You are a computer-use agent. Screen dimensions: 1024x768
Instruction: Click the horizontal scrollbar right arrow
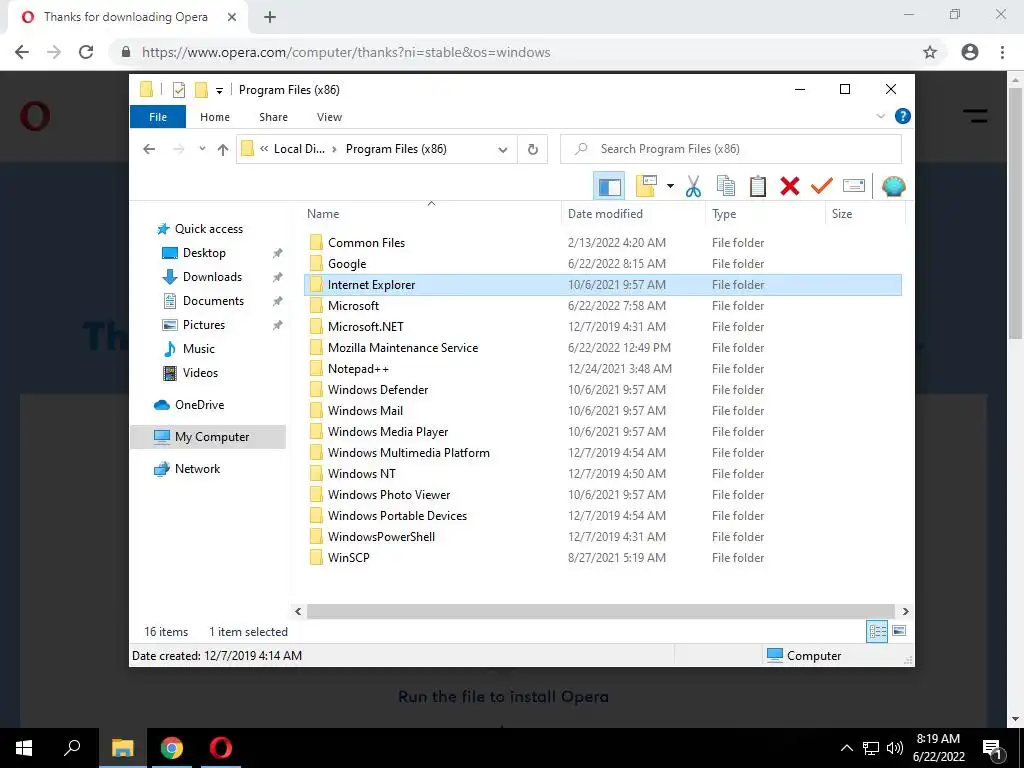pyautogui.click(x=905, y=611)
